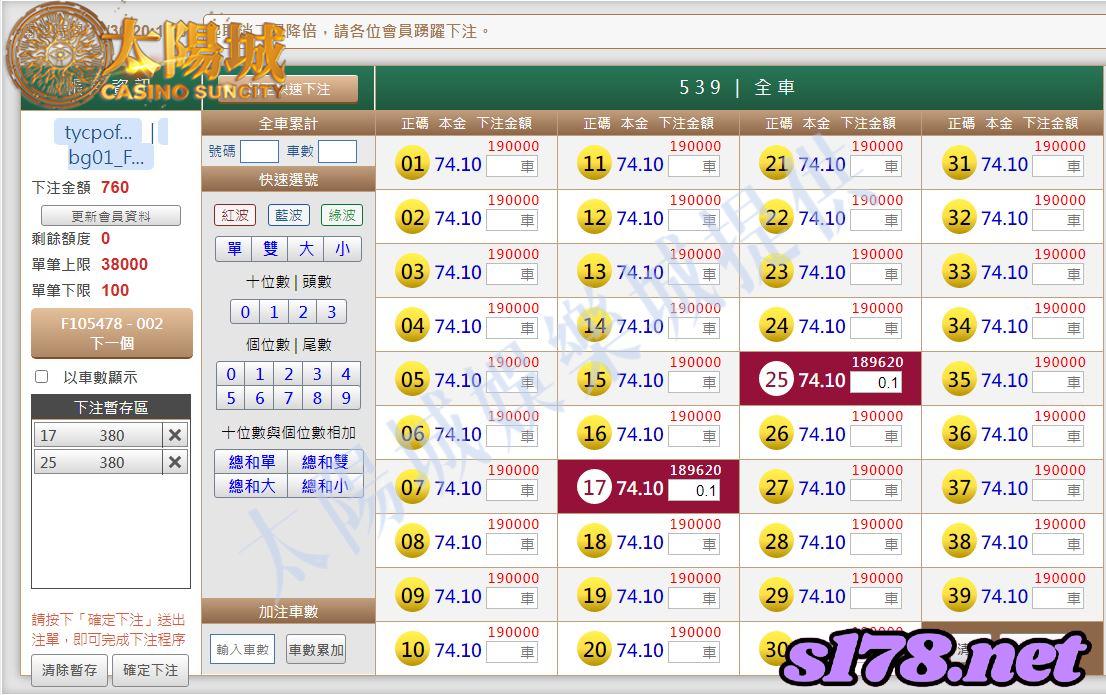Select yellow ball number 13
This screenshot has width=1106, height=695.
595,272
